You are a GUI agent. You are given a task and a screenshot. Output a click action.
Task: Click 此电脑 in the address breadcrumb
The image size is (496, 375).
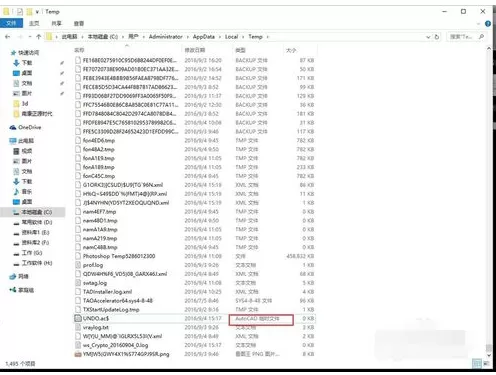point(69,37)
